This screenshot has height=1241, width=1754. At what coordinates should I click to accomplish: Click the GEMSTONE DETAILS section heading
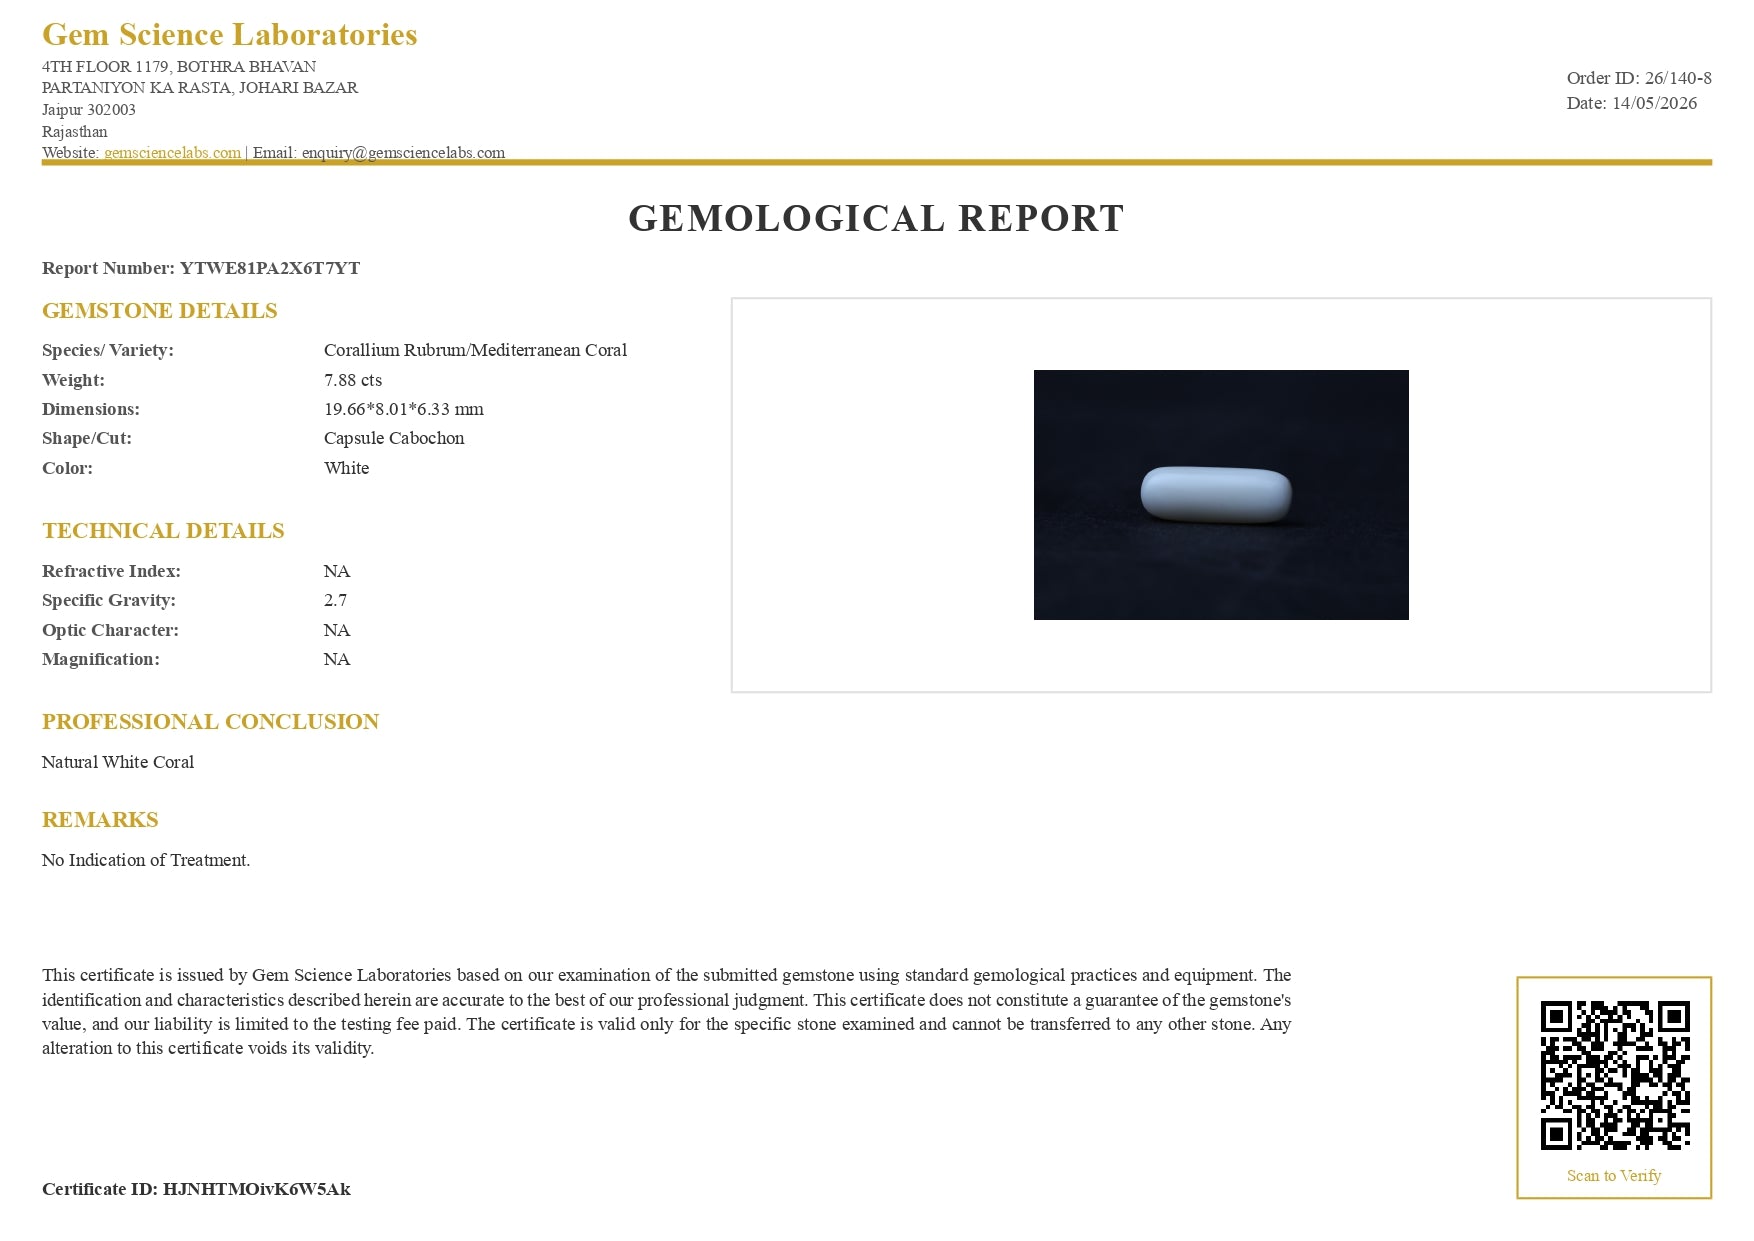[160, 311]
